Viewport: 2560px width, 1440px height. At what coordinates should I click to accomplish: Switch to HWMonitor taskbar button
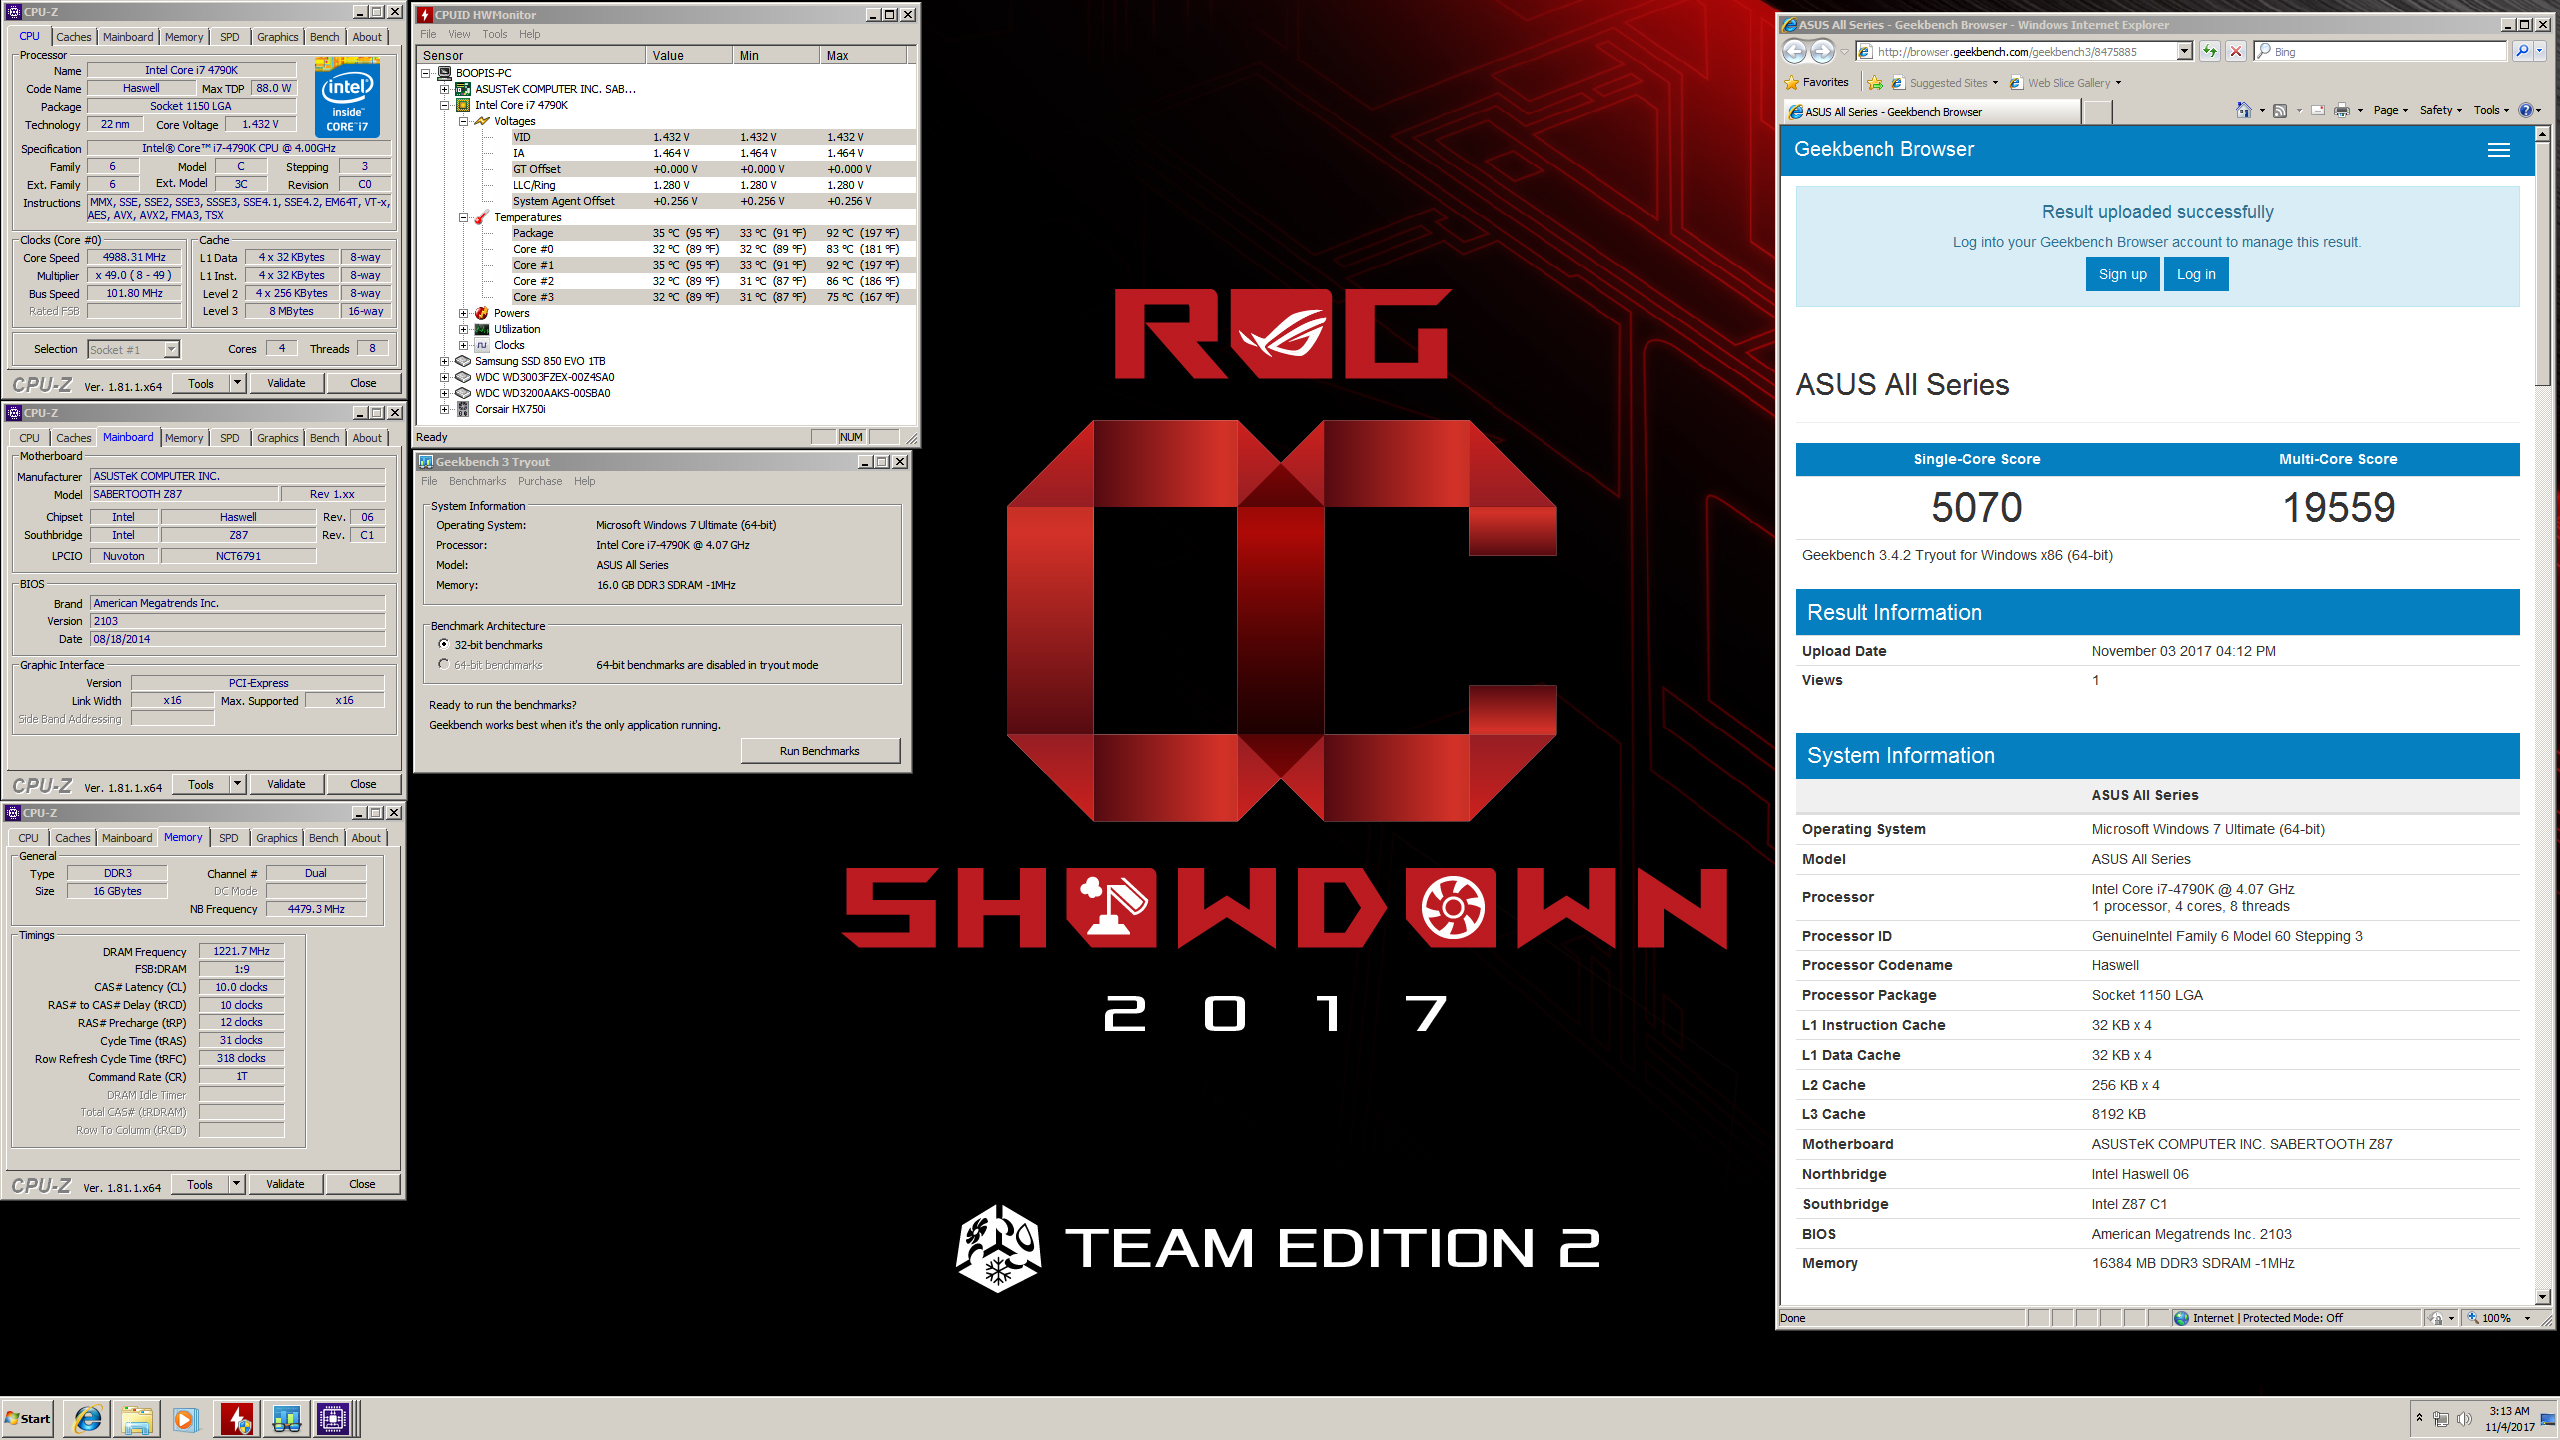pyautogui.click(x=237, y=1419)
